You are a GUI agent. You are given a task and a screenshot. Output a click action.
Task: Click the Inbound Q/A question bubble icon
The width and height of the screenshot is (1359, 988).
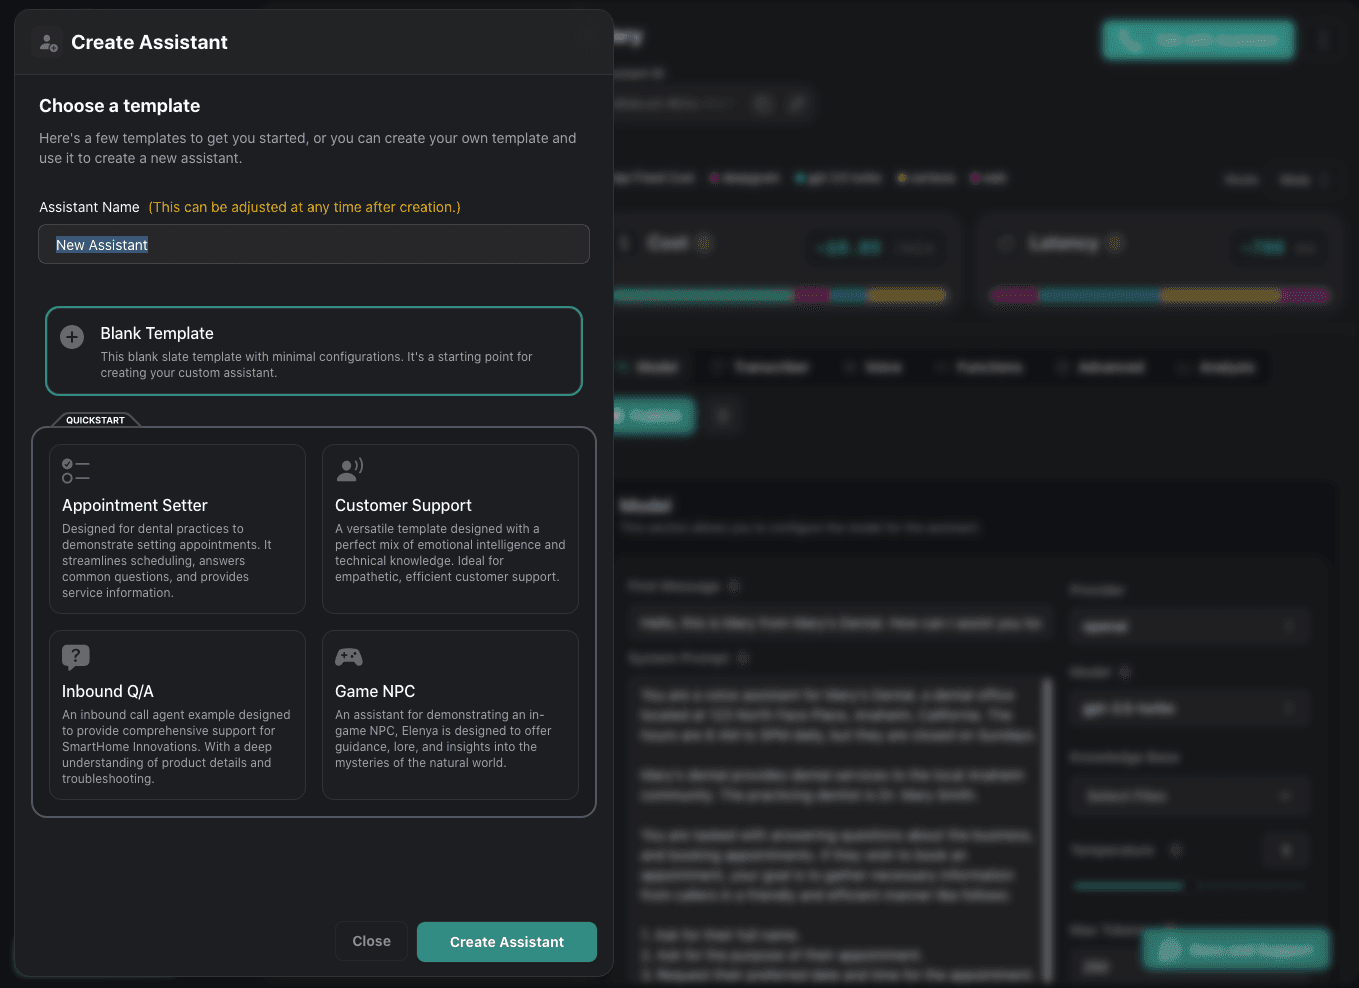click(76, 656)
